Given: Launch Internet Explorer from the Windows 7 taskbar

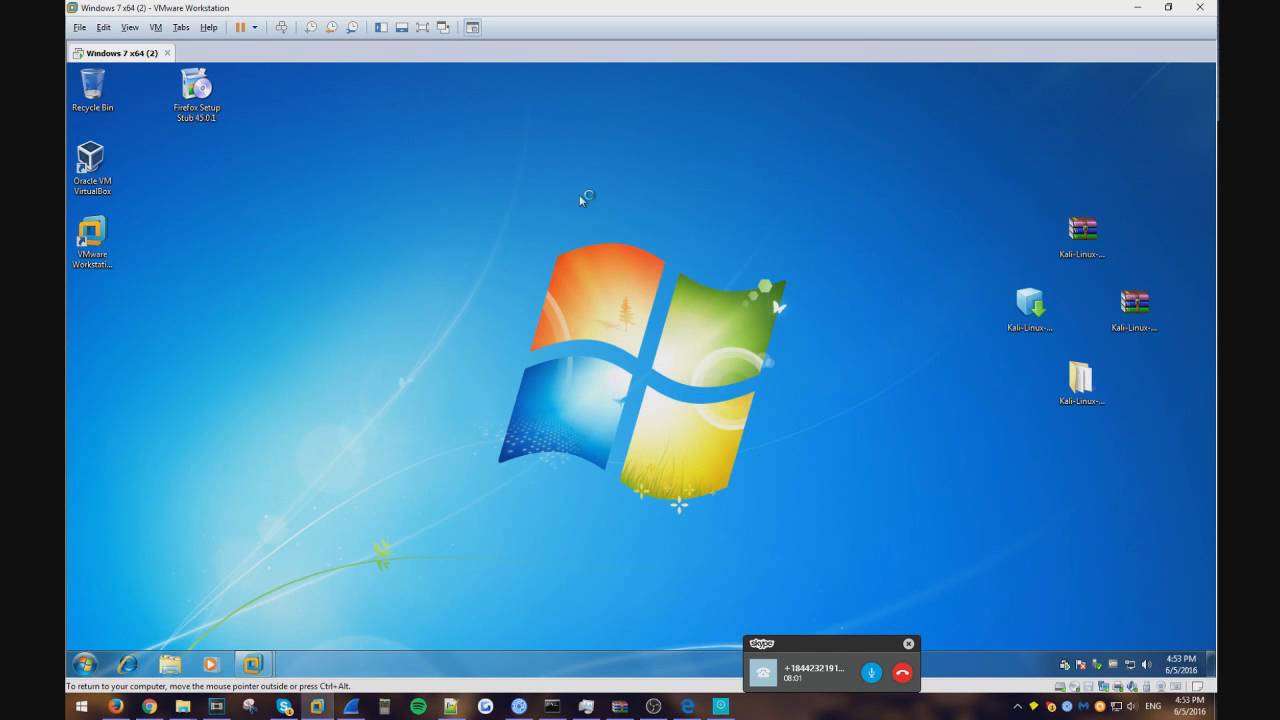Looking at the screenshot, I should [x=128, y=664].
